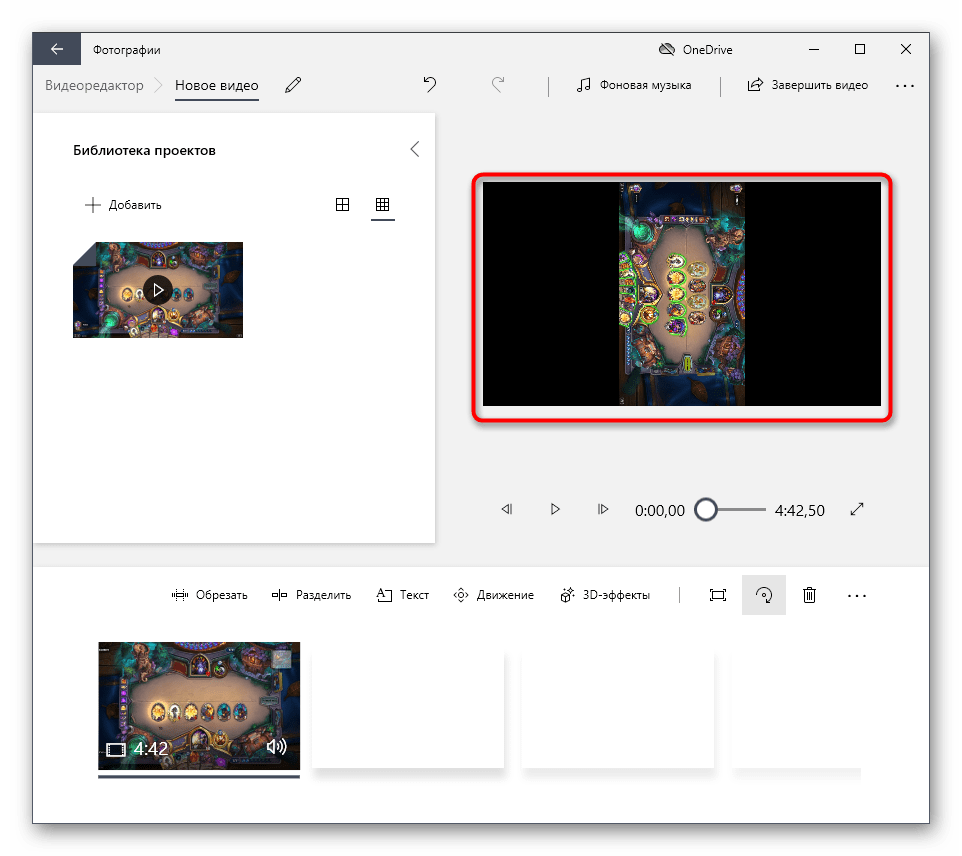962x856 pixels.
Task: Switch library to large grid view
Action: click(342, 205)
